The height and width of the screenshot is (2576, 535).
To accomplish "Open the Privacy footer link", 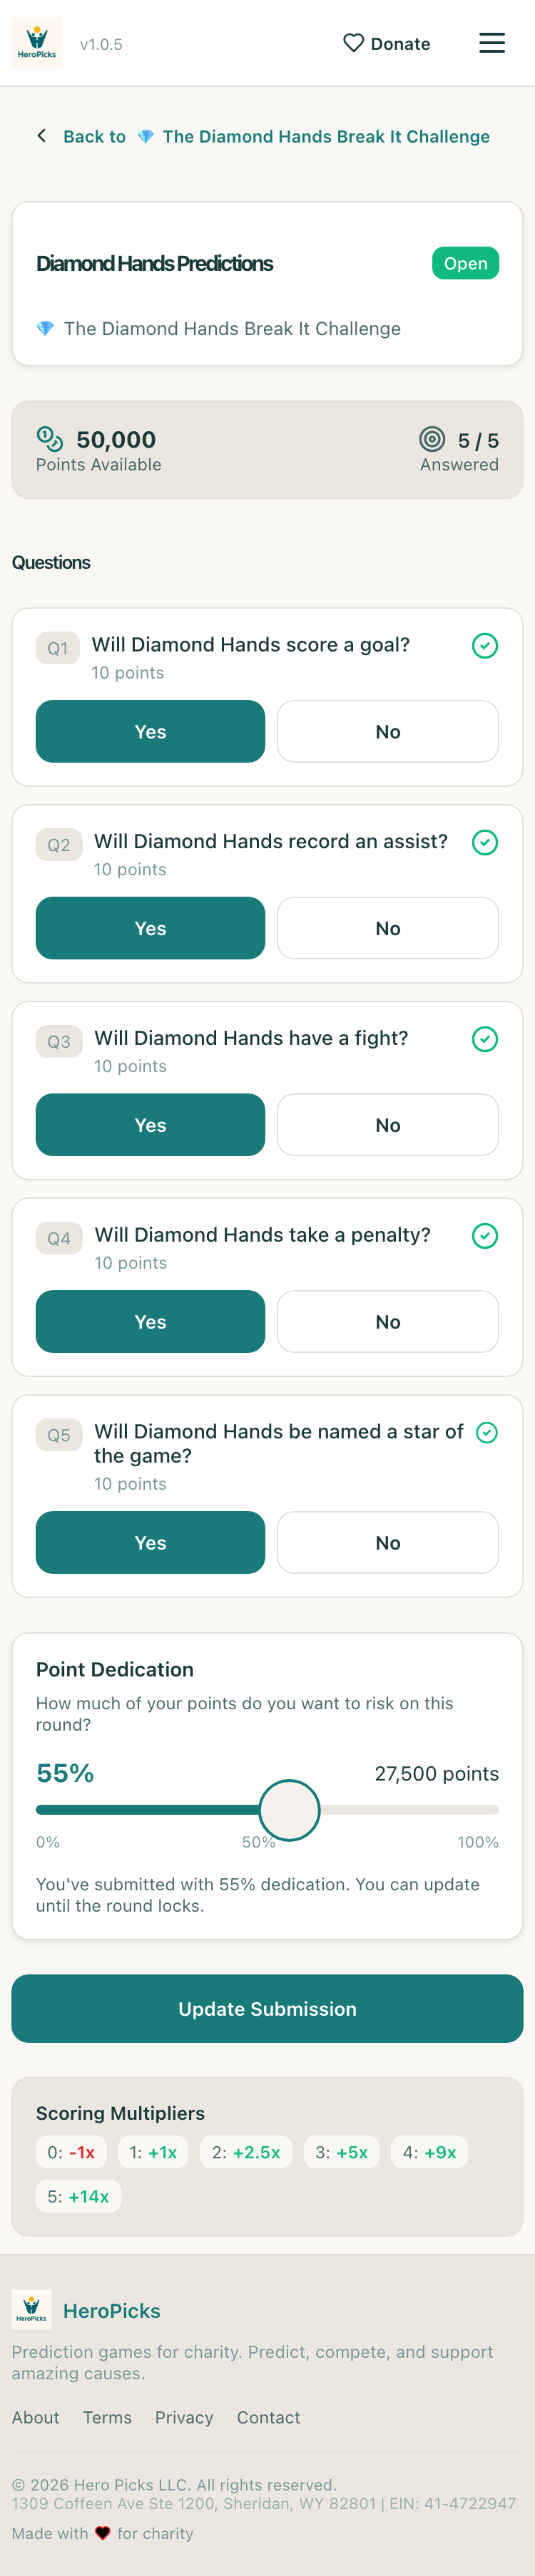I will (184, 2417).
